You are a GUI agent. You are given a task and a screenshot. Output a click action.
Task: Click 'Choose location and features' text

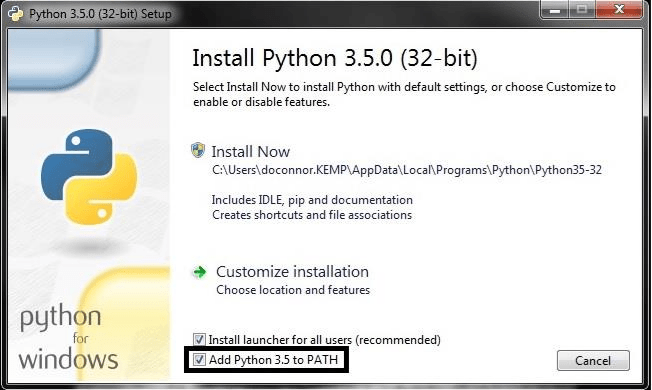[293, 290]
